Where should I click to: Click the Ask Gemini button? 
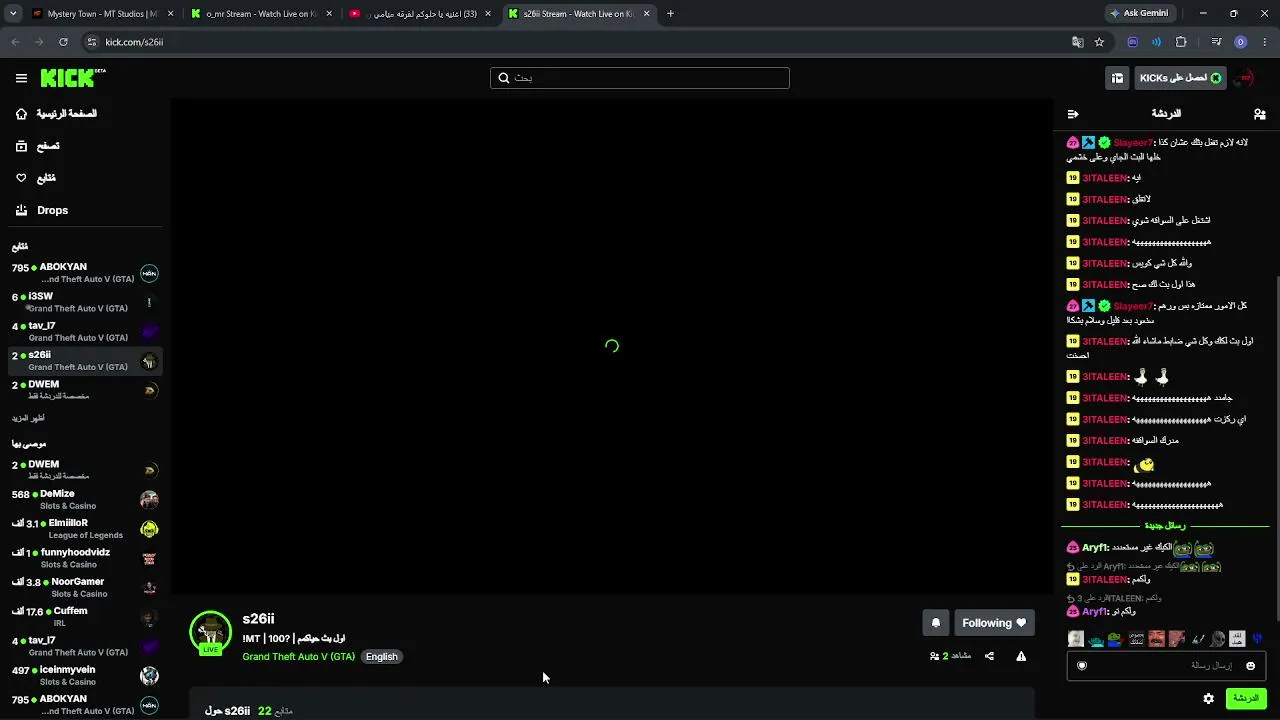(1139, 14)
